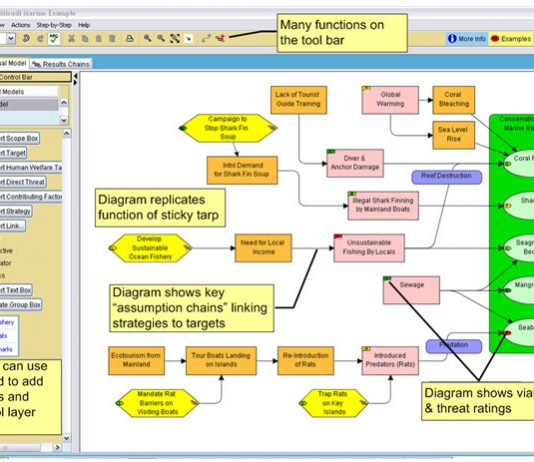This screenshot has width=534, height=462.
Task: Select the Campaign to Stop Shark Fin Soup strategy
Action: coord(228,128)
